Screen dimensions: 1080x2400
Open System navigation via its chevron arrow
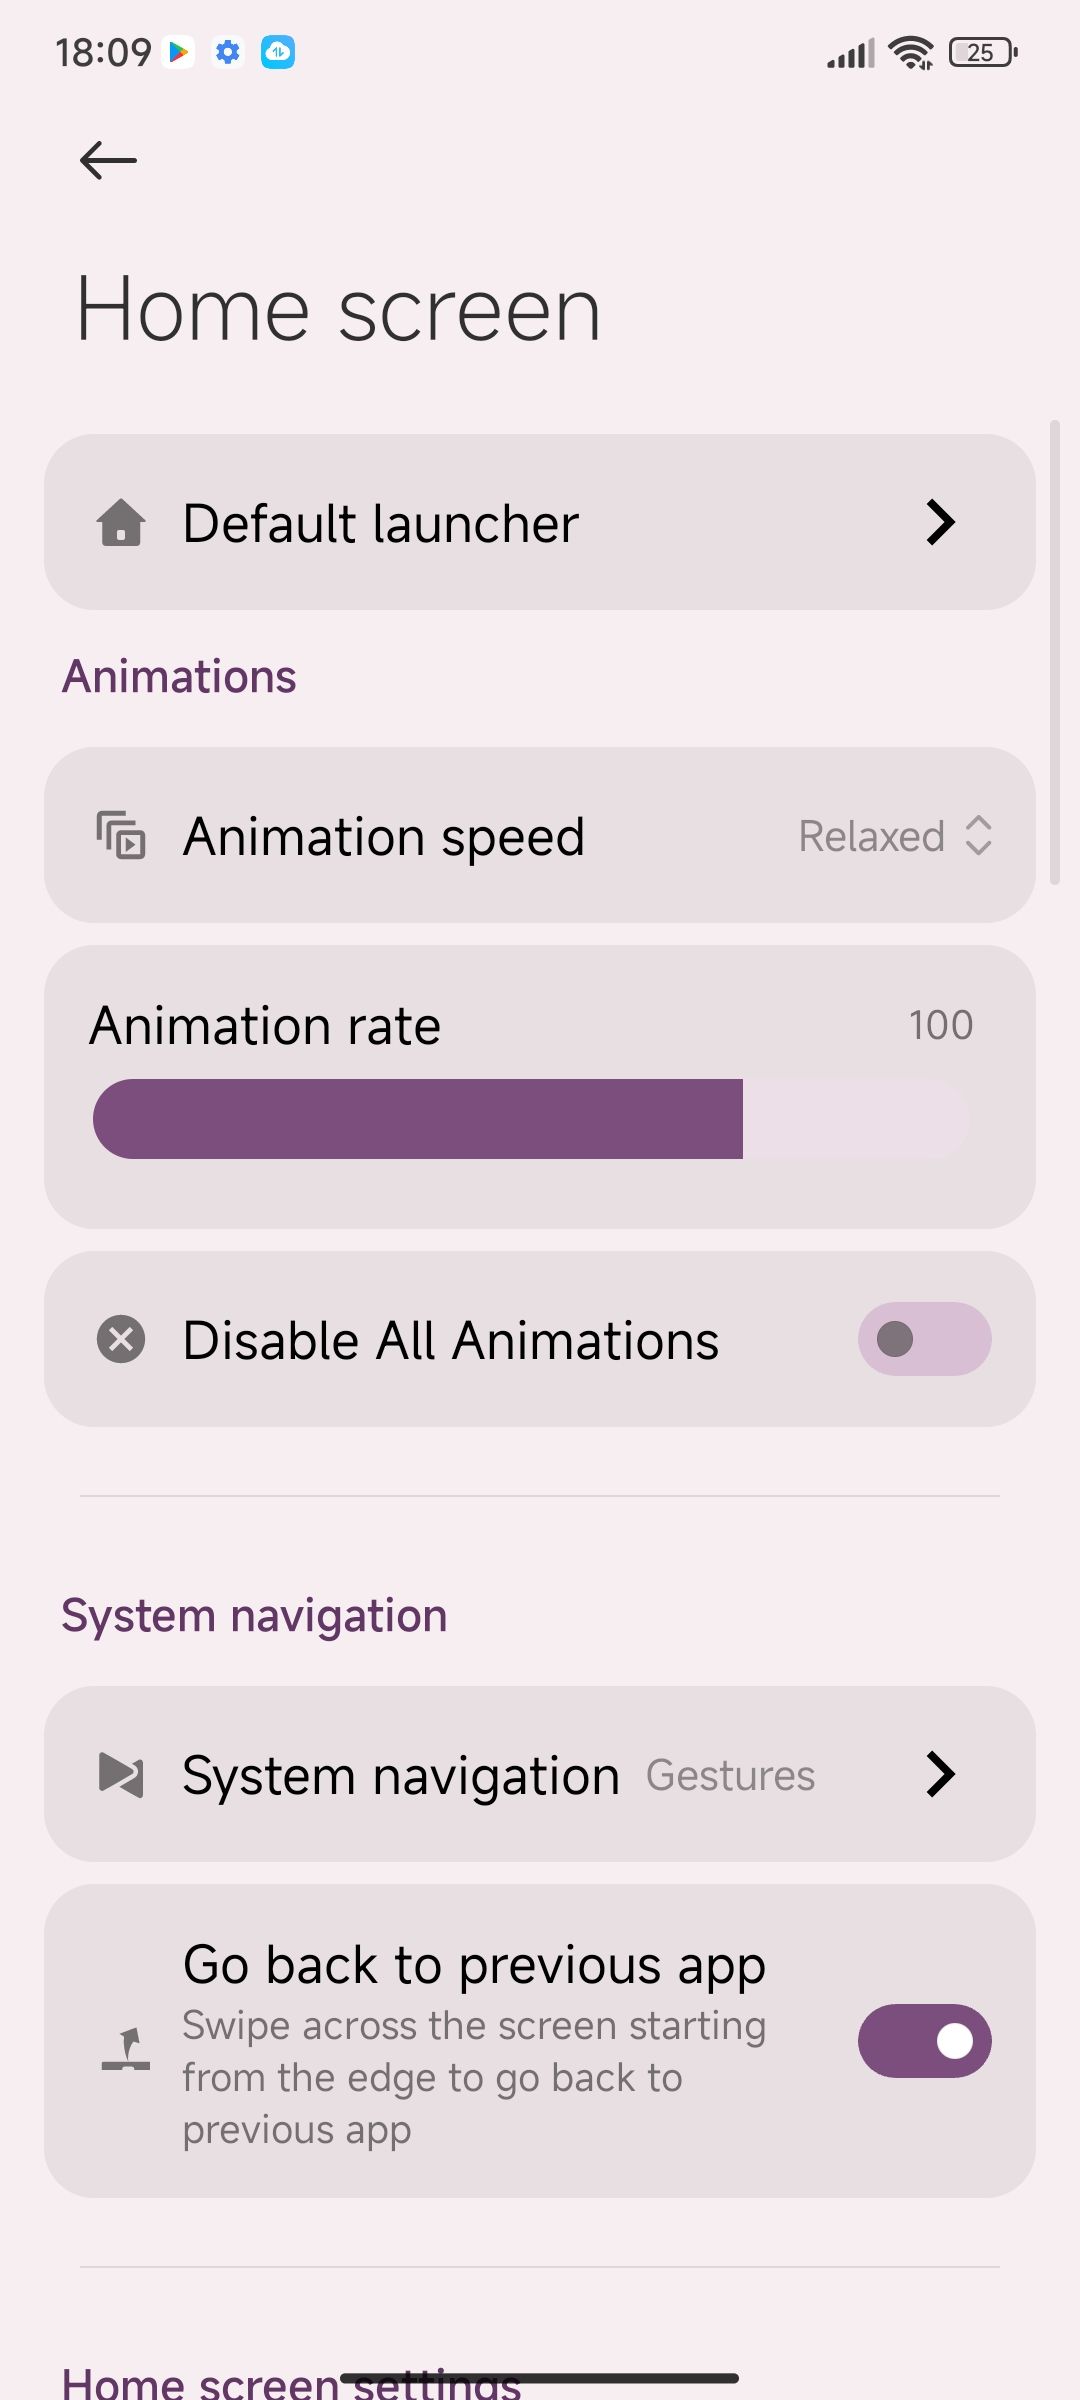click(x=940, y=1775)
